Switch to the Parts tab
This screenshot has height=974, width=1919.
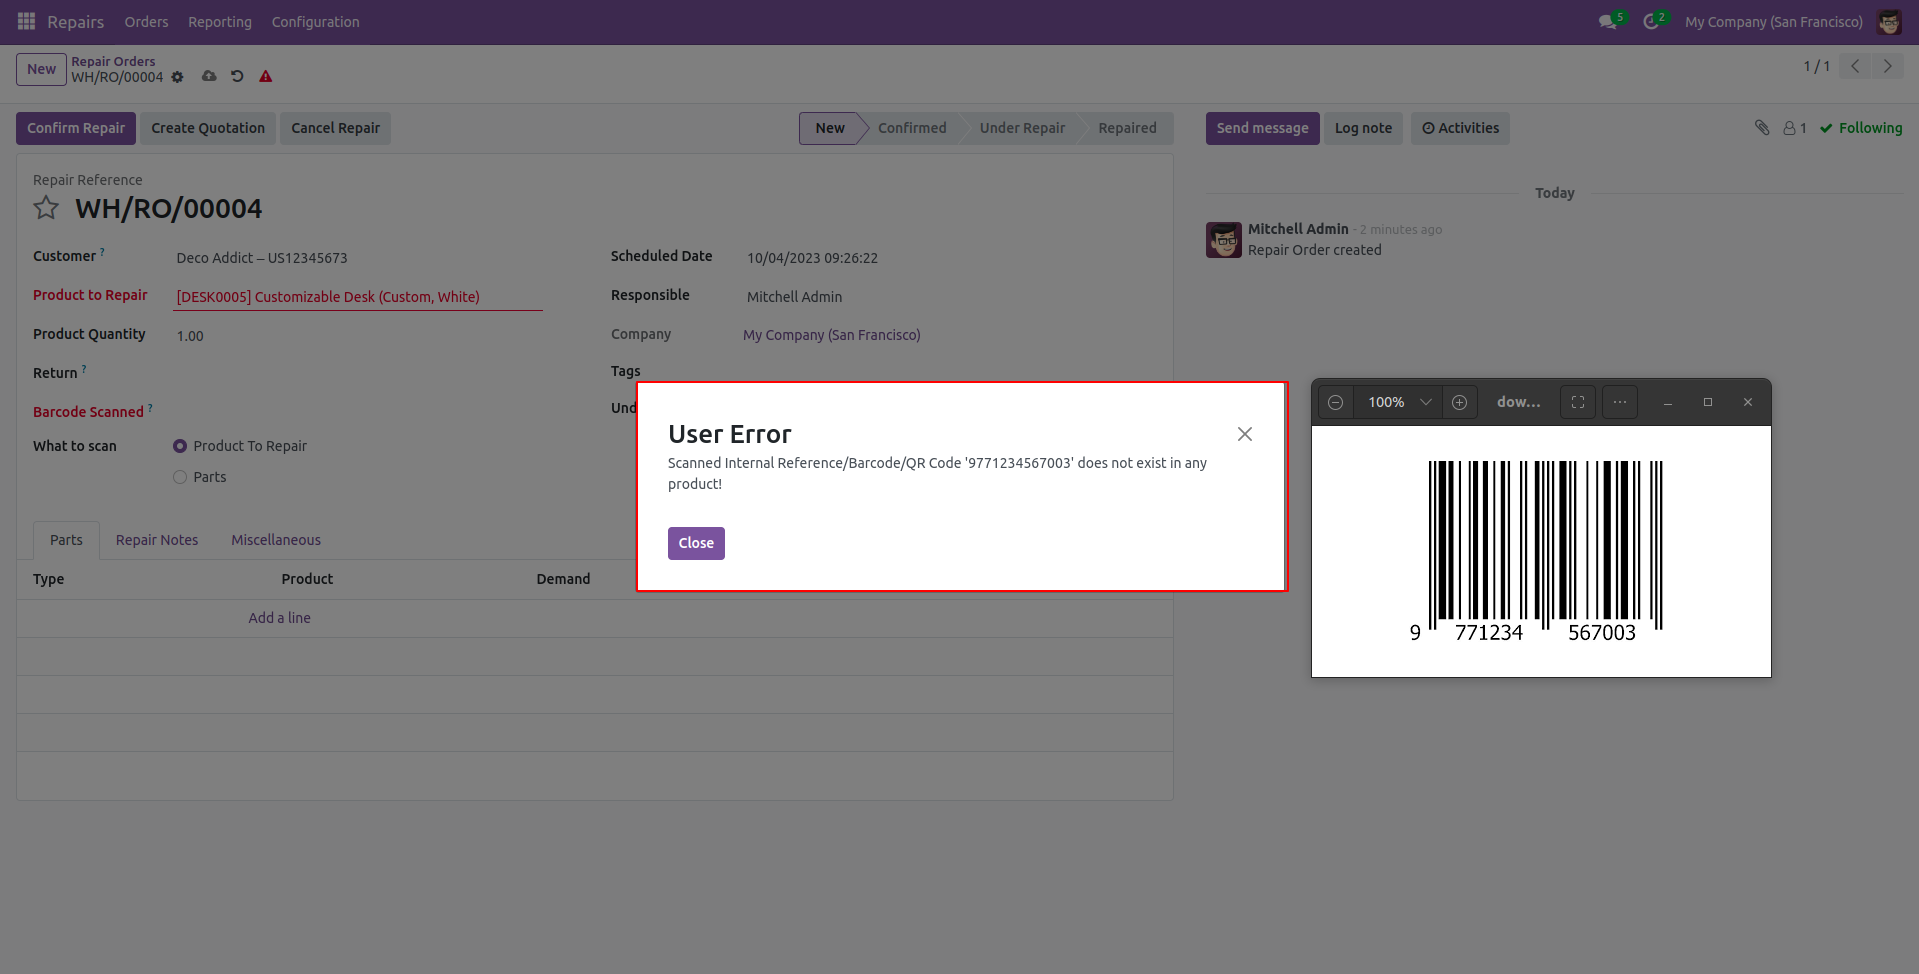coord(66,540)
